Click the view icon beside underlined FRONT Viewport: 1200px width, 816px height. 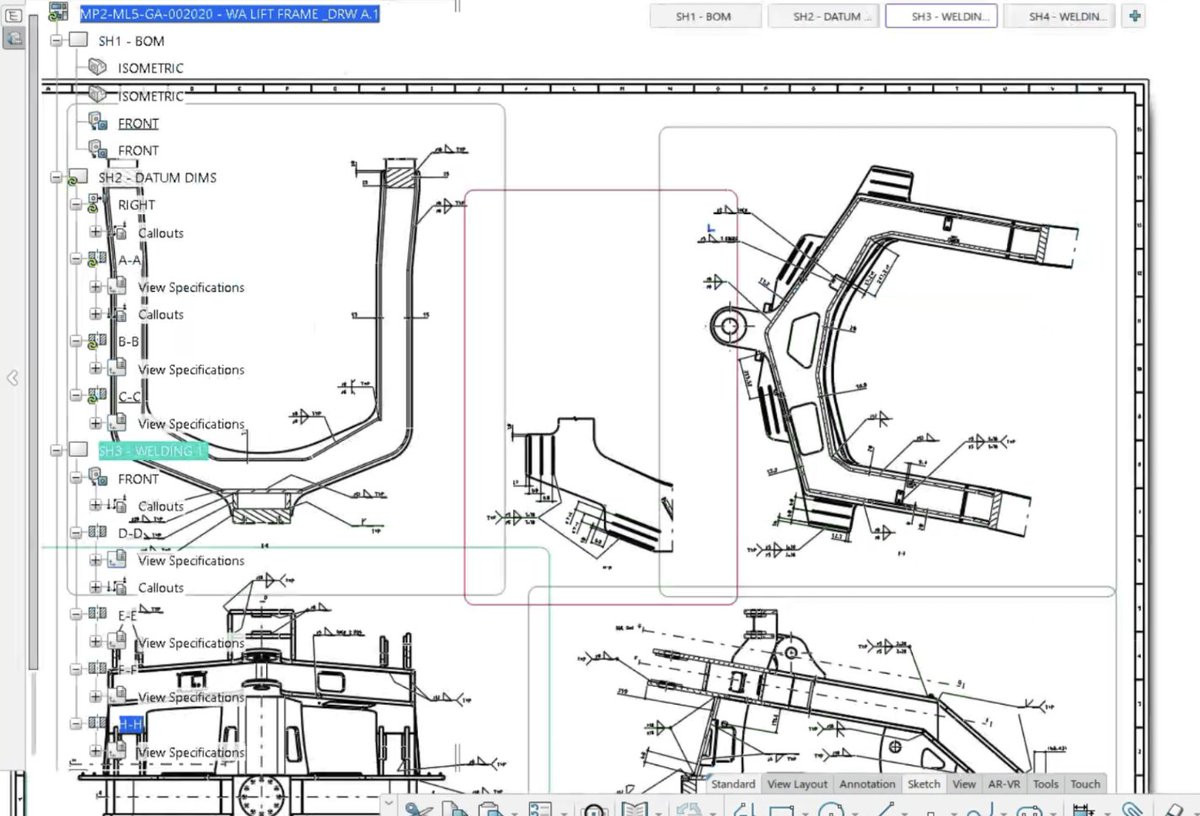97,122
